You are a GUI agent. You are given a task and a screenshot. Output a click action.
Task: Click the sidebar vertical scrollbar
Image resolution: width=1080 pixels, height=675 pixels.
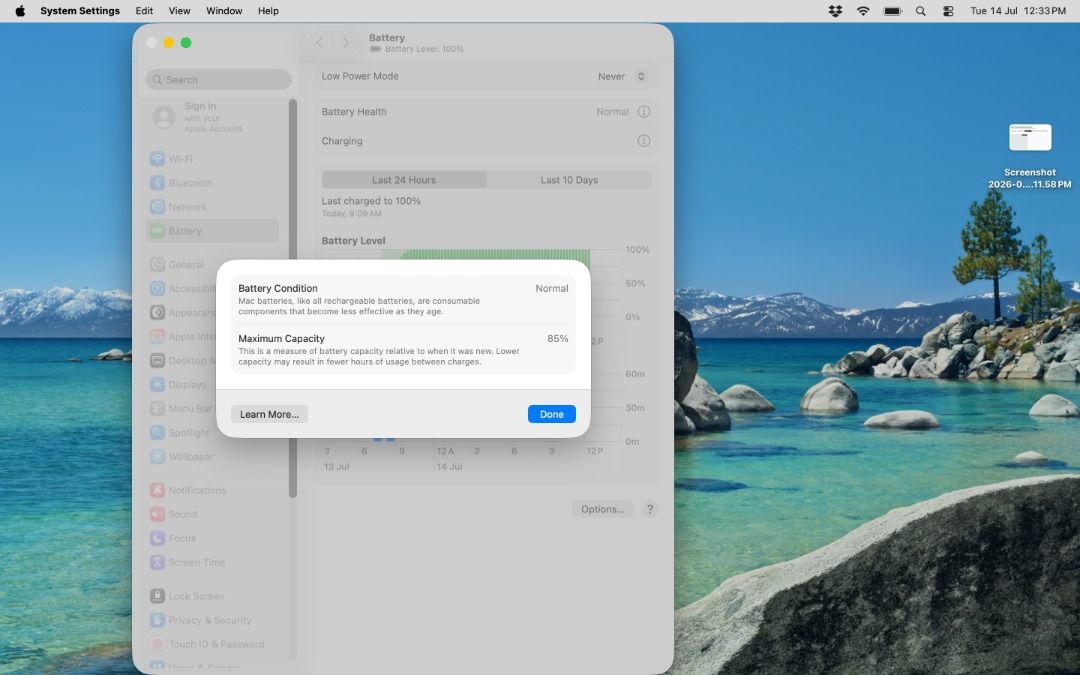293,298
